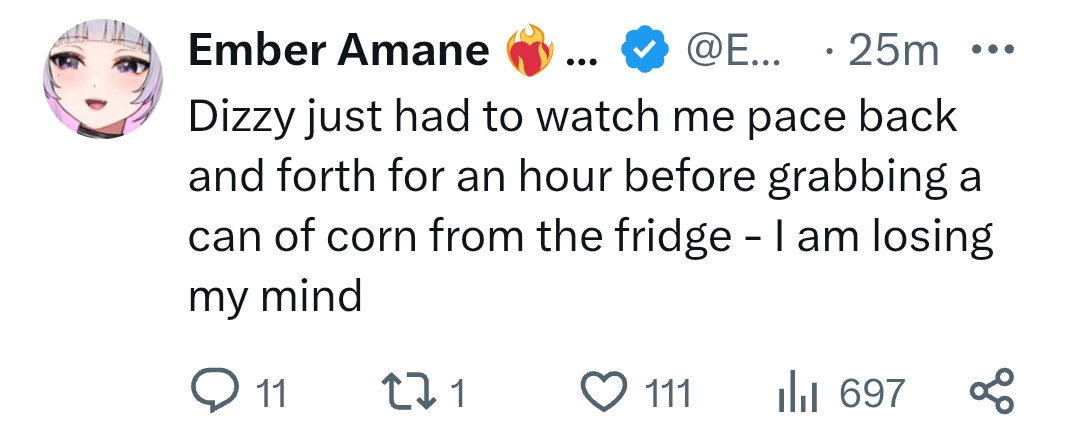Click the Ember Amane display name
This screenshot has height=443, width=1072.
[x=339, y=50]
